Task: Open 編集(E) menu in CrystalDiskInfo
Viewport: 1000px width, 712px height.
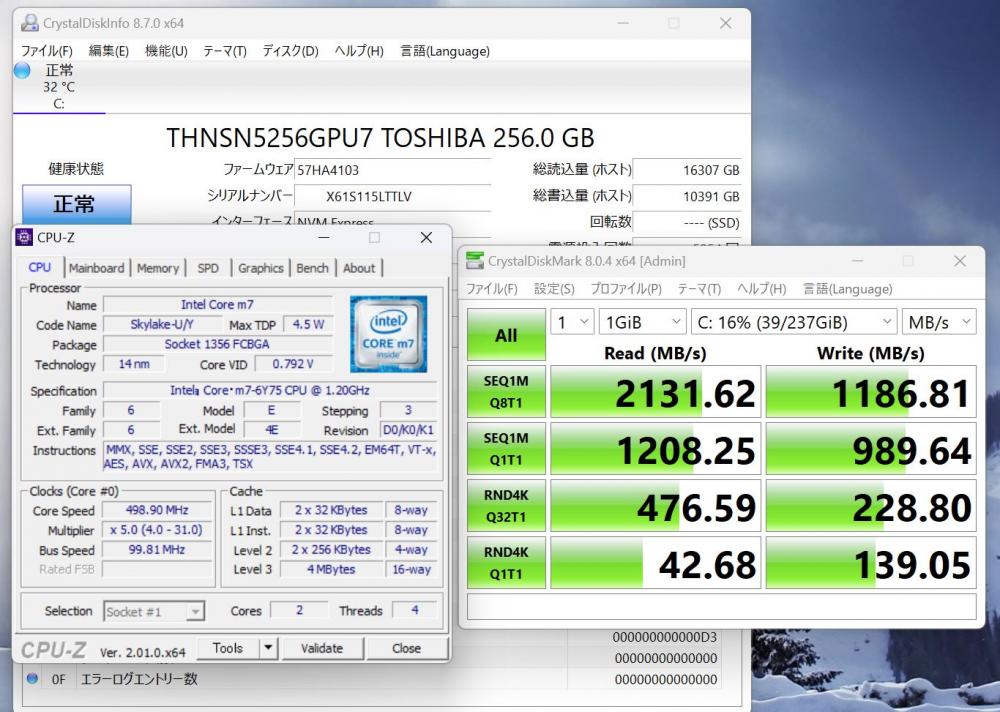Action: tap(108, 51)
